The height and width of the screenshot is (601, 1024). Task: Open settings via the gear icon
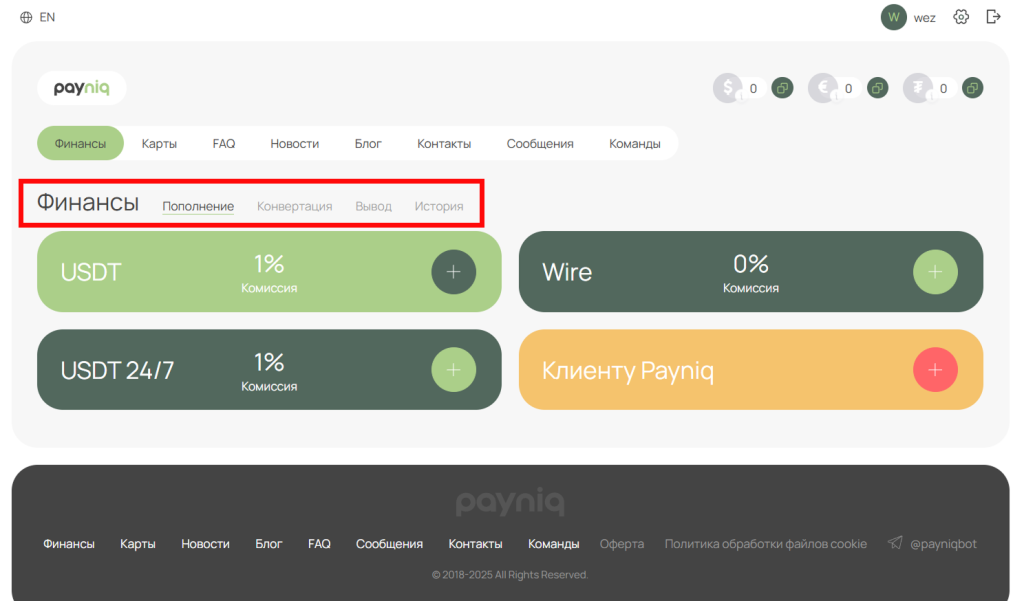pyautogui.click(x=961, y=17)
